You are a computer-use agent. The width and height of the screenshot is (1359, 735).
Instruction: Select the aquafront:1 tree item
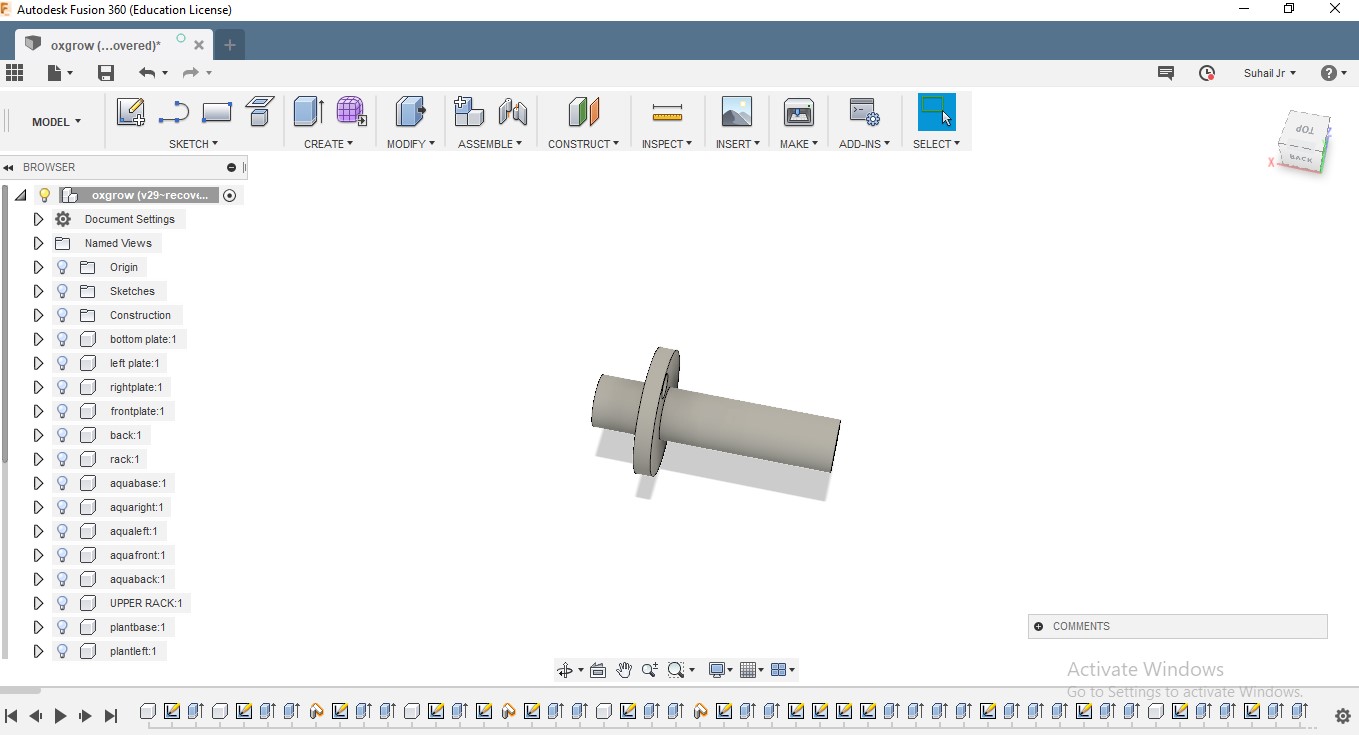click(138, 555)
